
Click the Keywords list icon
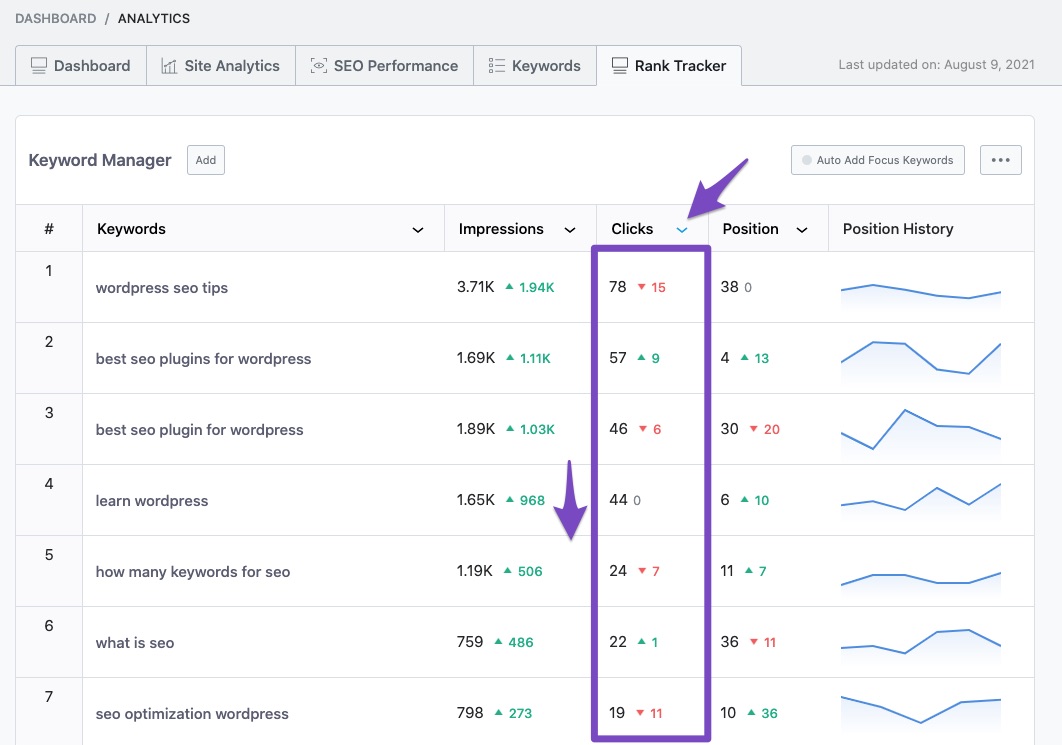point(495,65)
